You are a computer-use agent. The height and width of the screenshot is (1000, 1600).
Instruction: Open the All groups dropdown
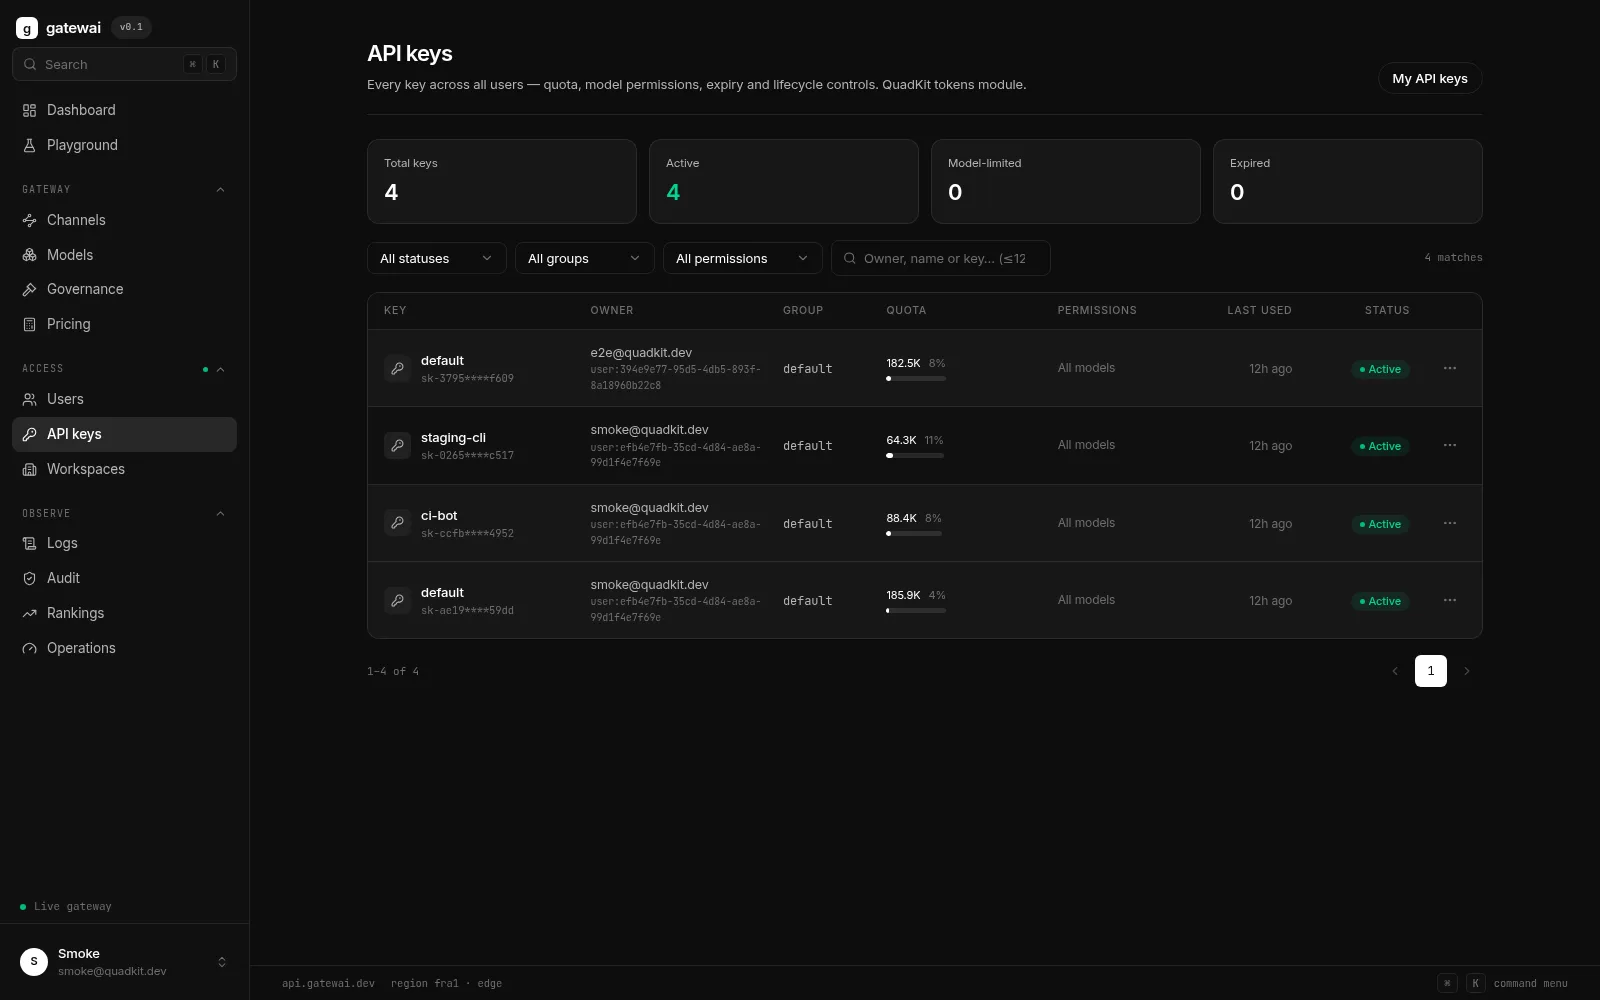[x=585, y=258]
